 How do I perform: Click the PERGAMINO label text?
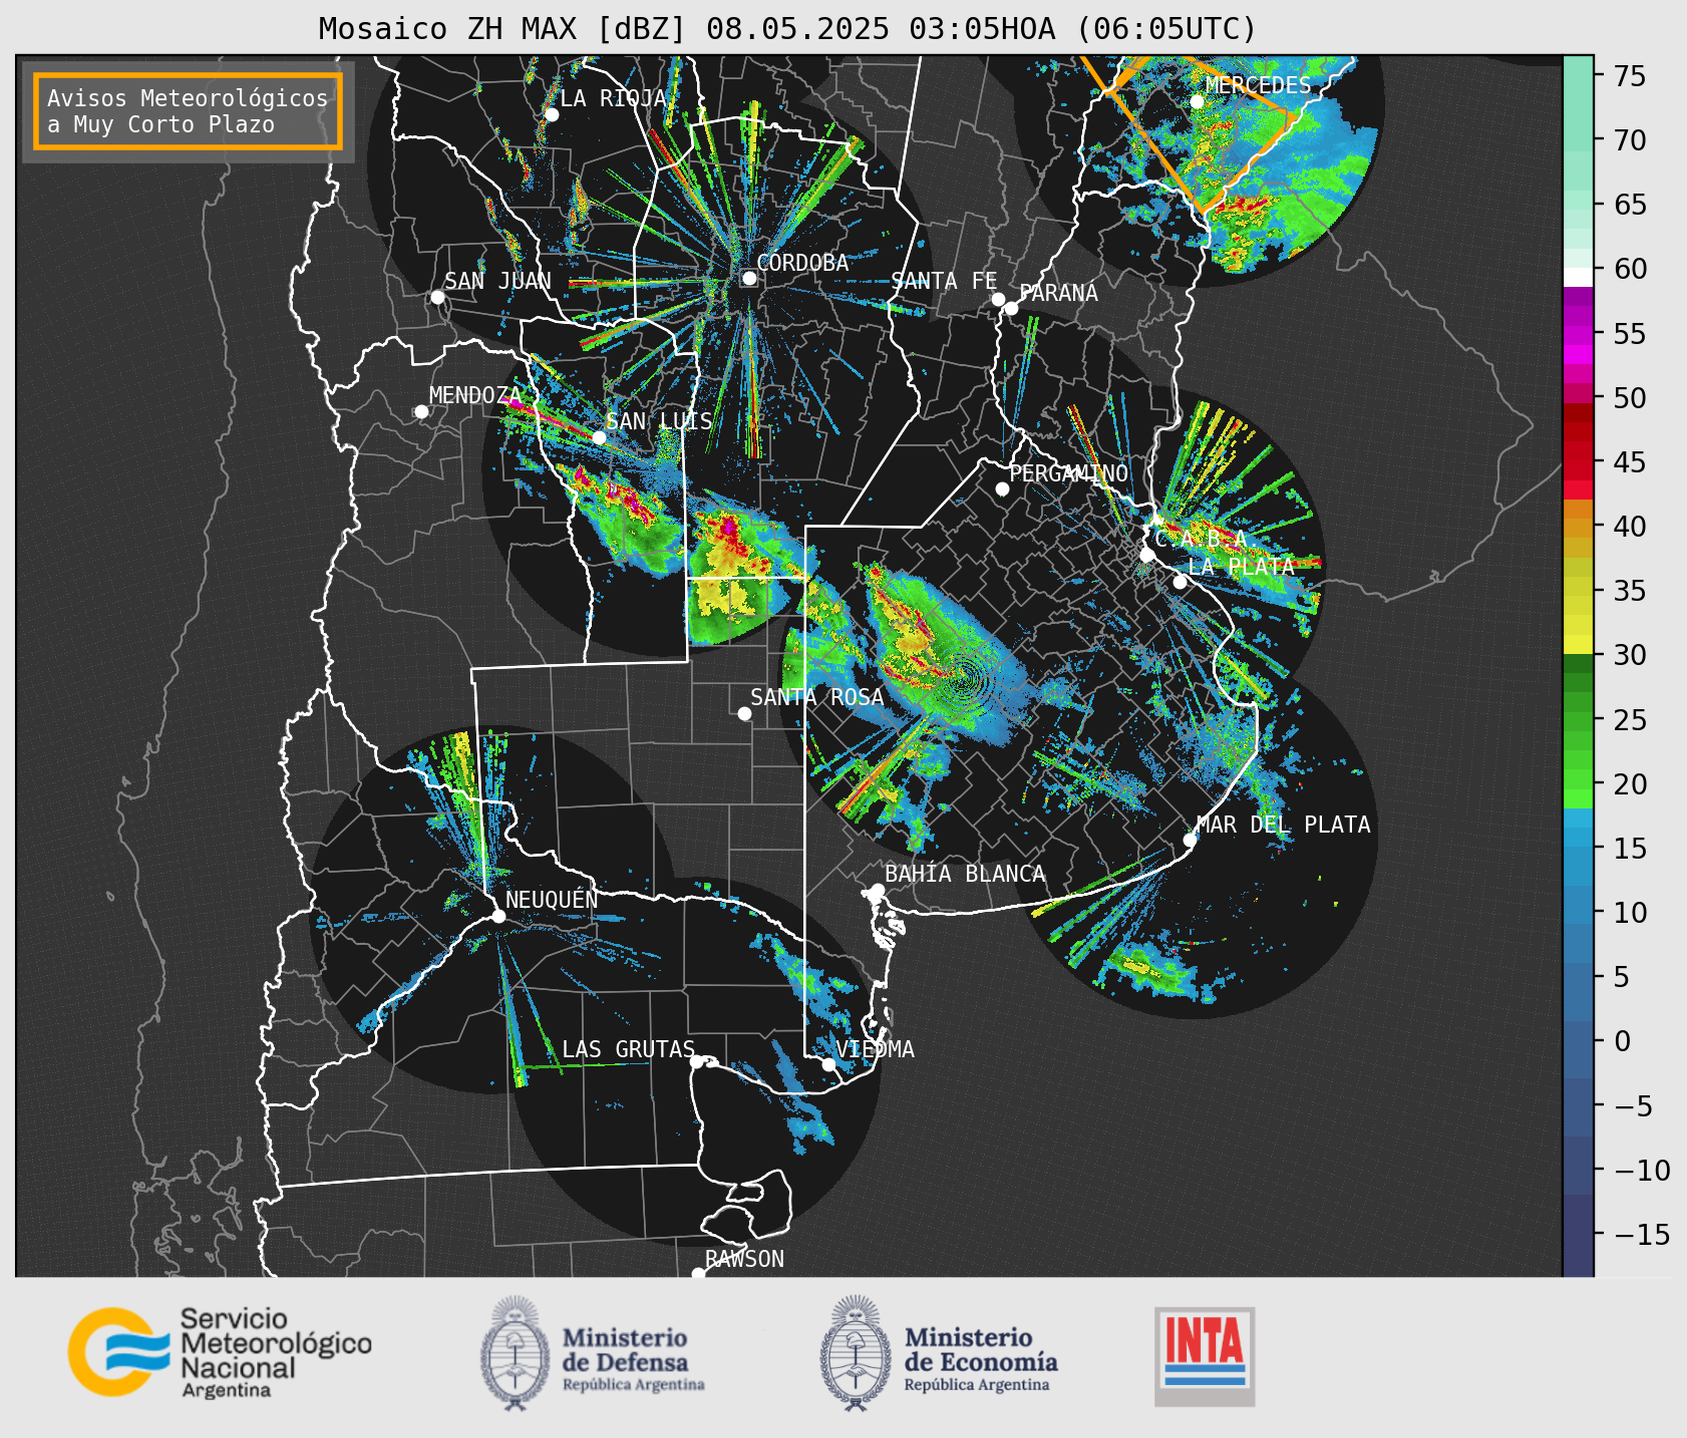pyautogui.click(x=1068, y=473)
